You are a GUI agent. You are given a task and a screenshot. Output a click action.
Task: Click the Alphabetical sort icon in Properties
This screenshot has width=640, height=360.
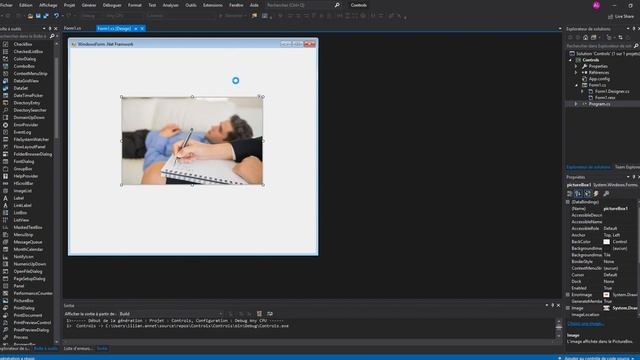(x=578, y=194)
